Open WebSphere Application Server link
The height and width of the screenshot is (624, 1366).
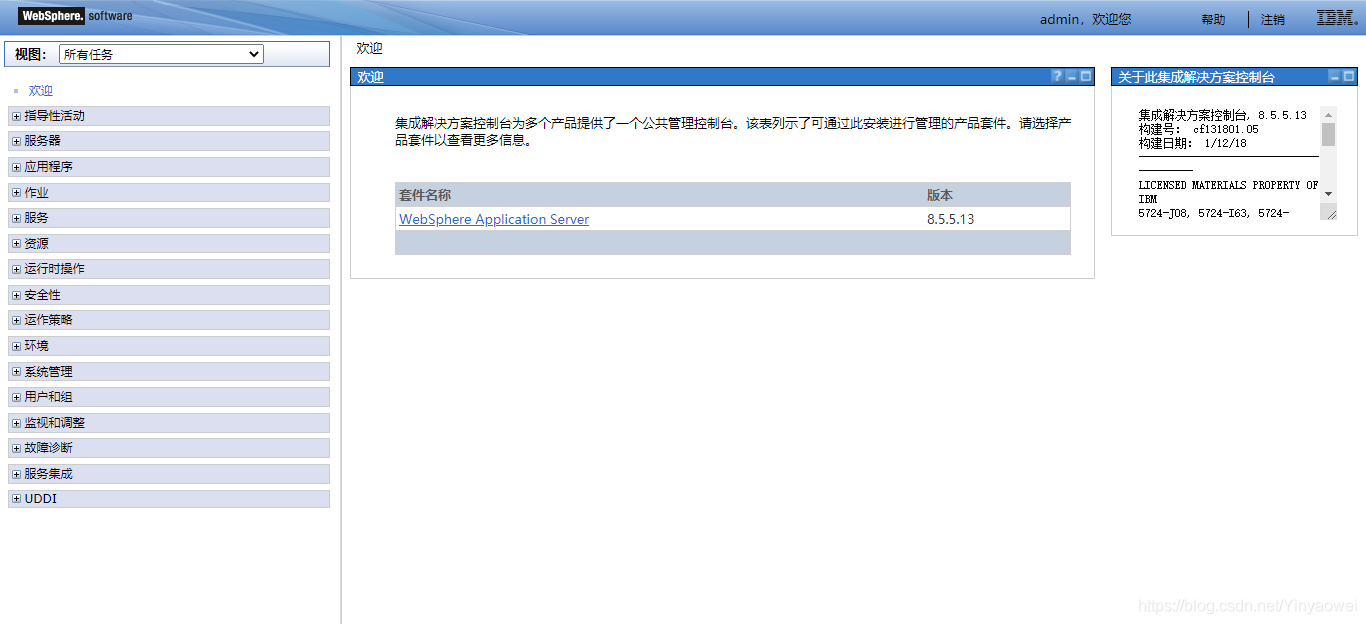(x=494, y=219)
